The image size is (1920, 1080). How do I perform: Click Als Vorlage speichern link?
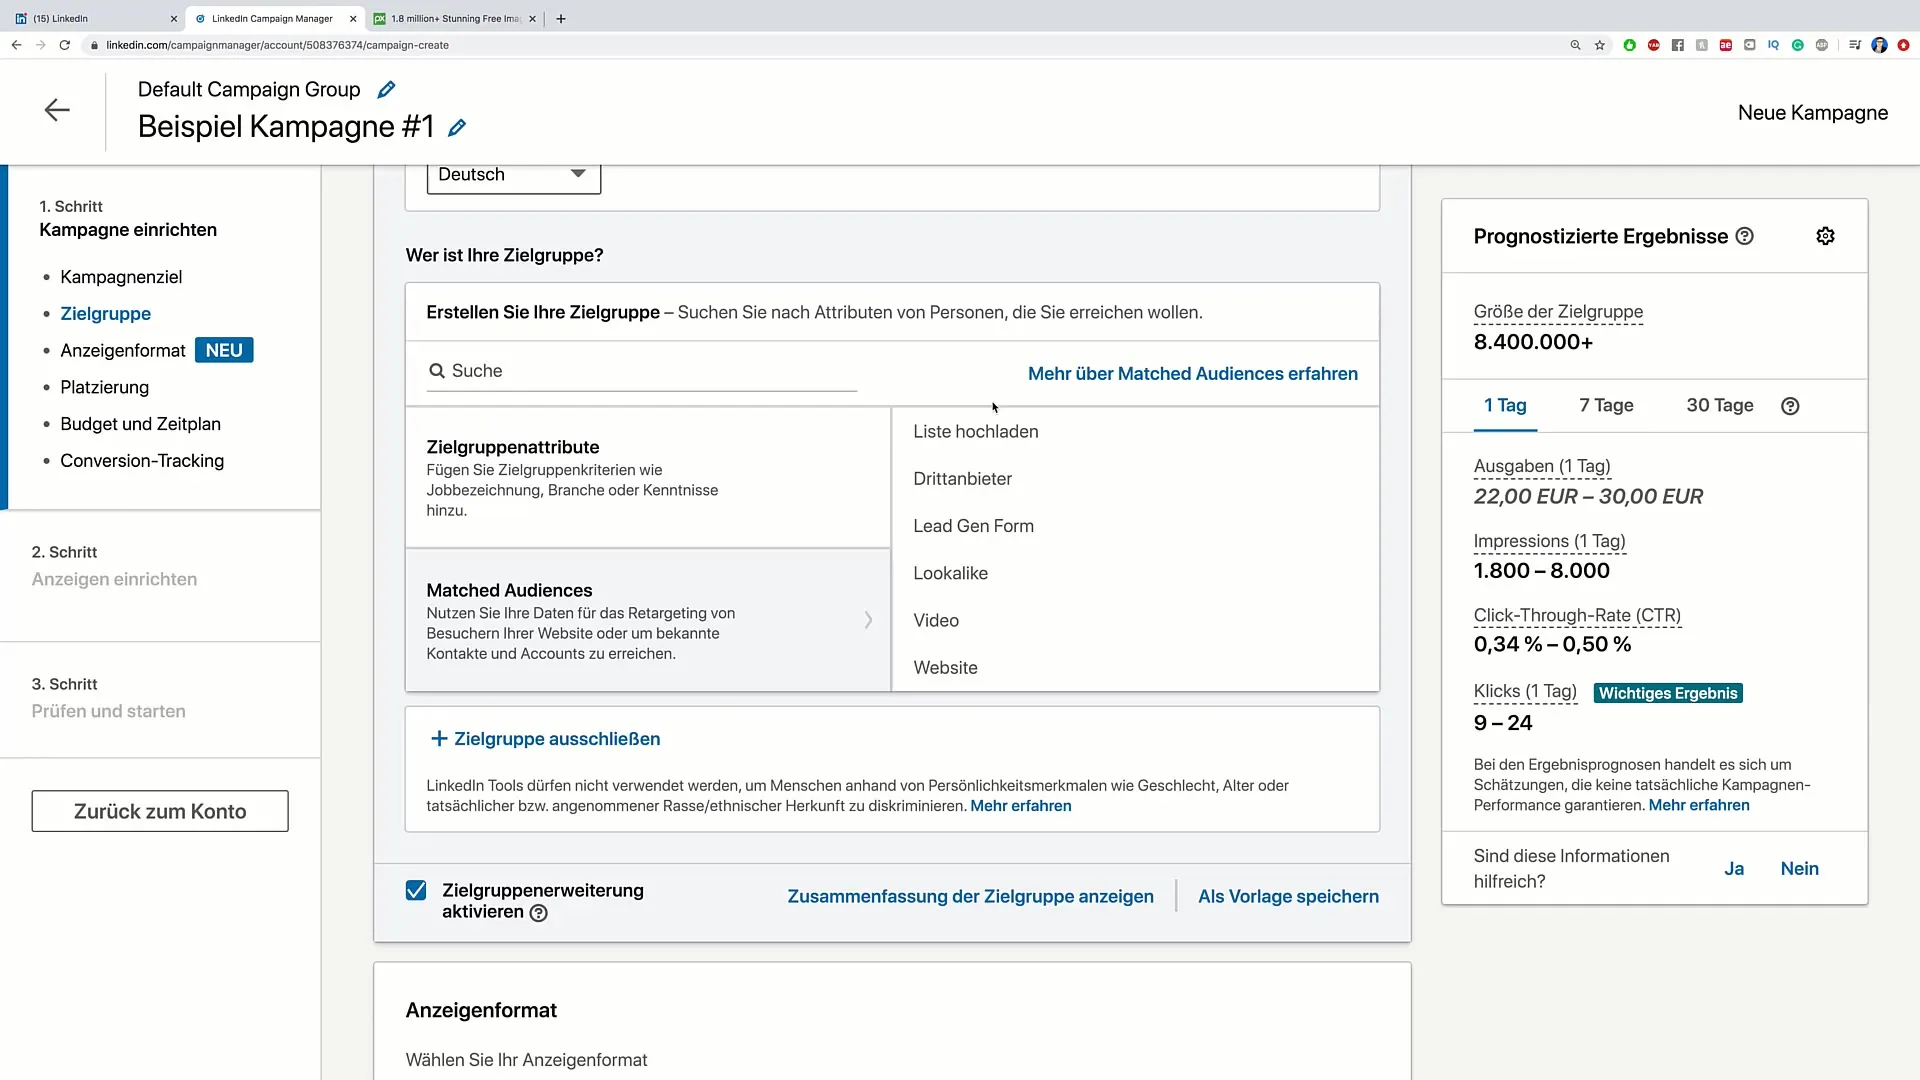(x=1288, y=897)
